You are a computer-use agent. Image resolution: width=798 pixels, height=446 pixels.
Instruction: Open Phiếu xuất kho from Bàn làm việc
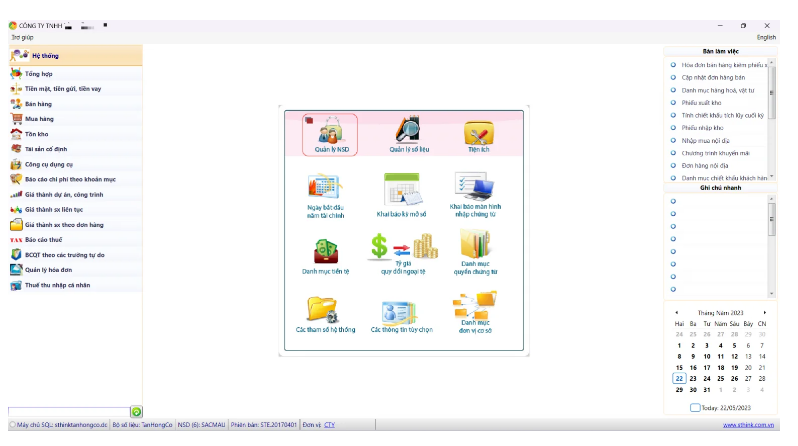tap(701, 103)
